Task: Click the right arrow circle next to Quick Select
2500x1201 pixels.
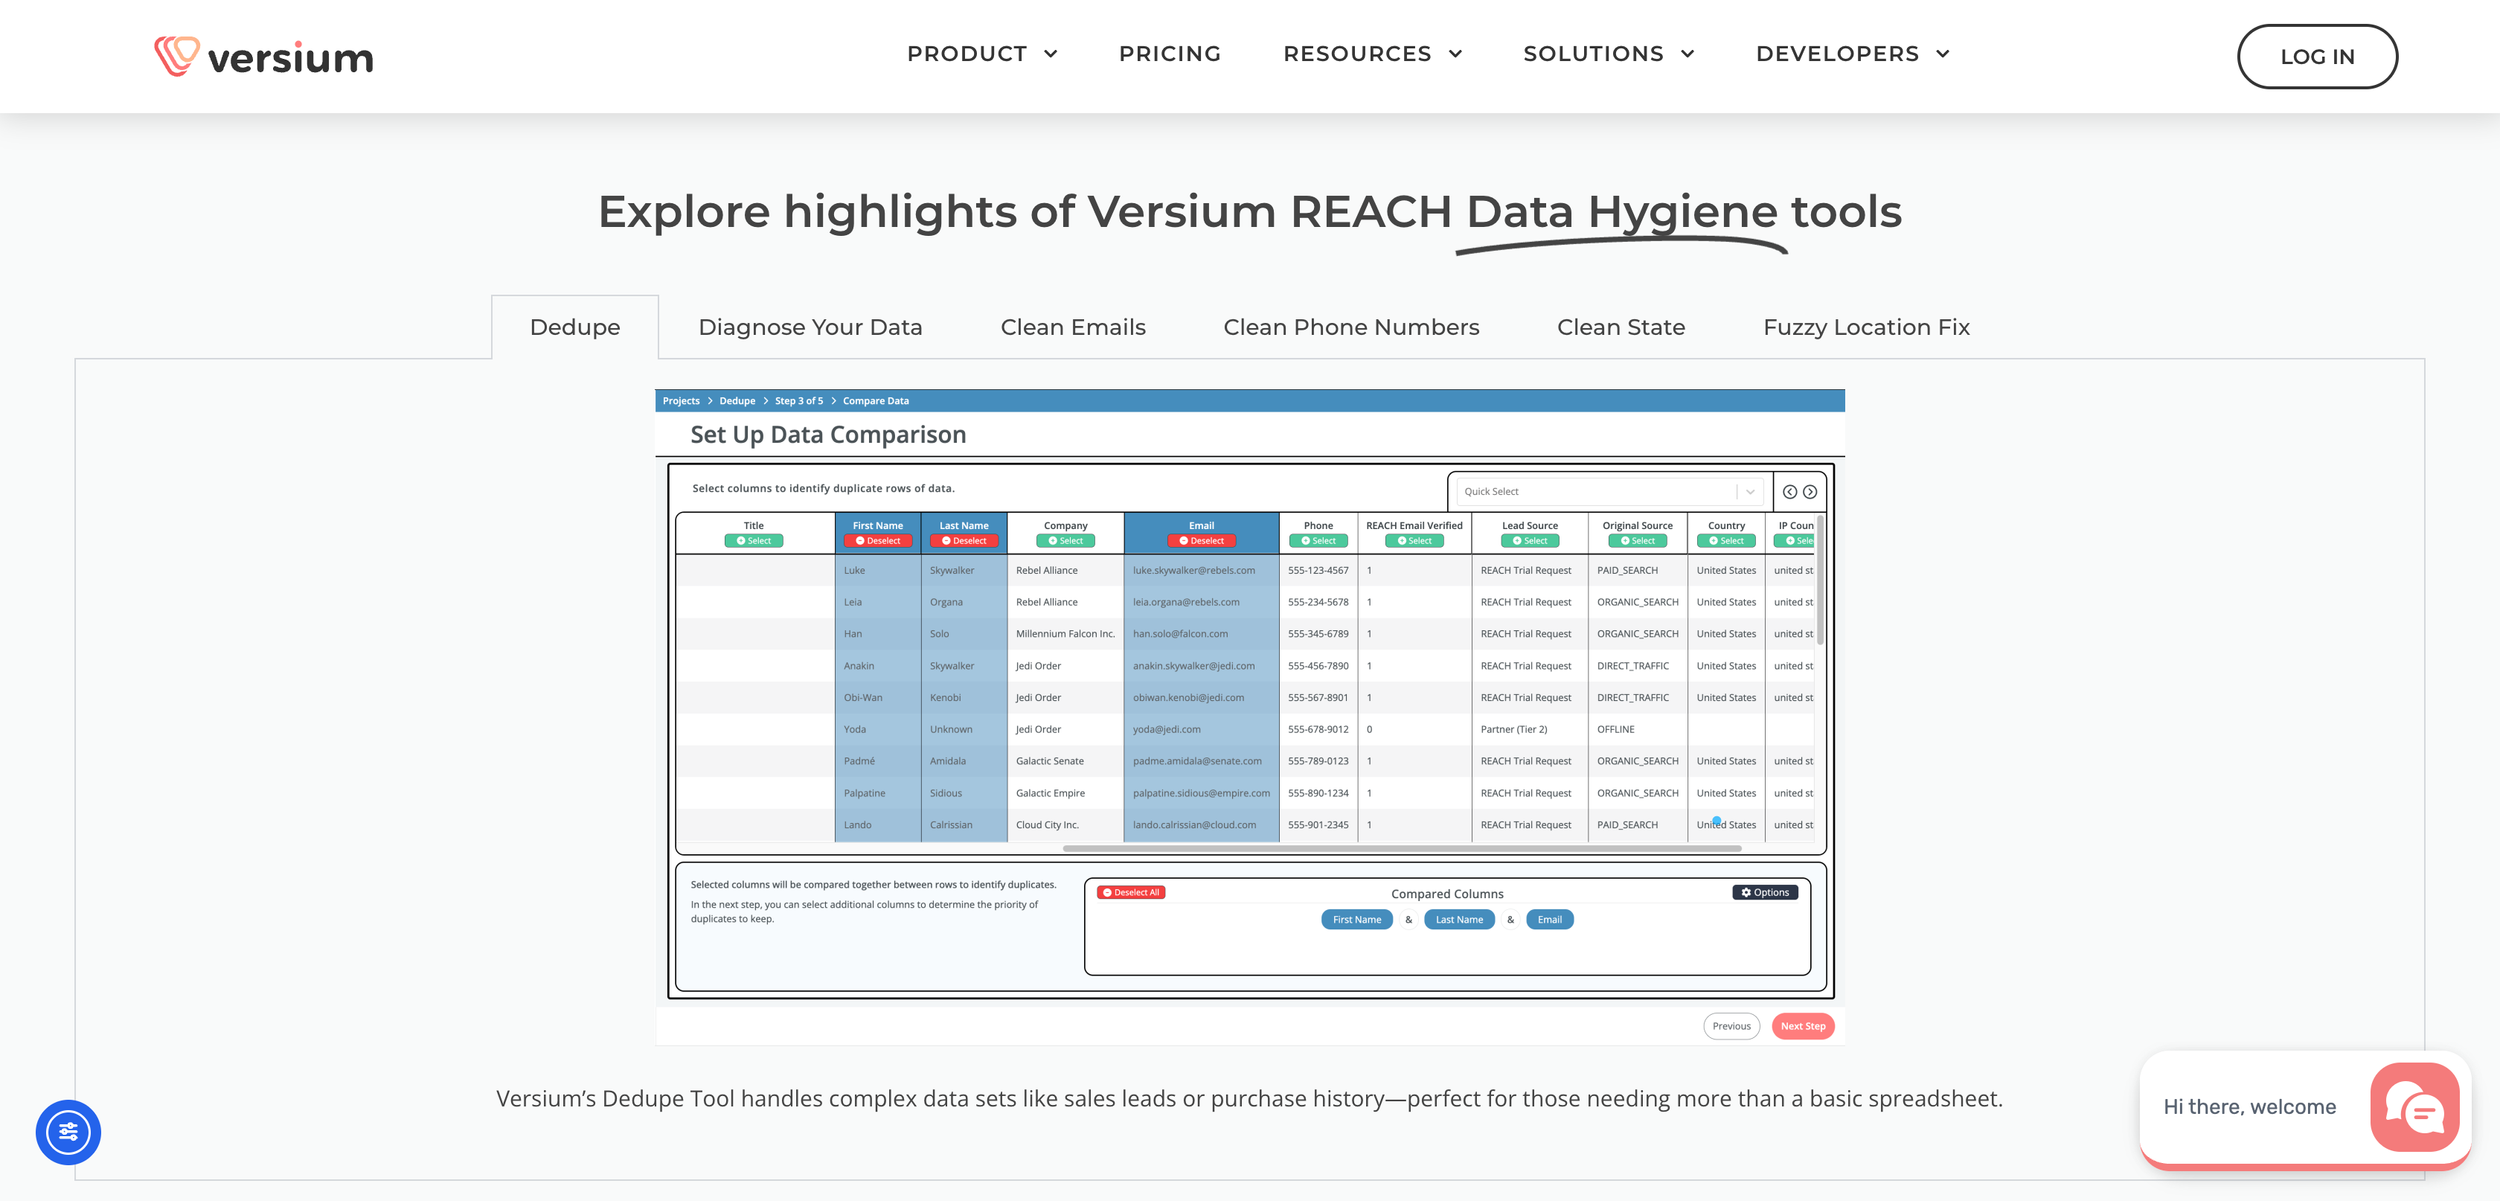Action: (x=1810, y=492)
